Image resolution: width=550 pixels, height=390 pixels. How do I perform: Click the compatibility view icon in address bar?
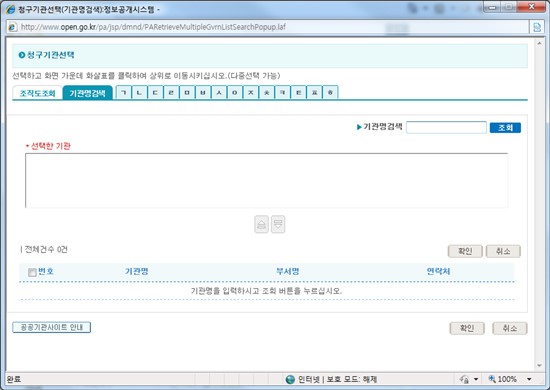pos(537,27)
